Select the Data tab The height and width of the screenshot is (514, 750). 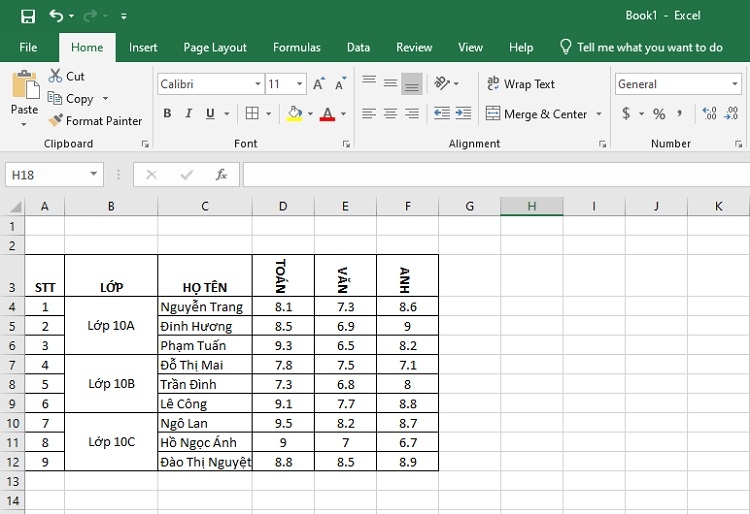tap(358, 47)
